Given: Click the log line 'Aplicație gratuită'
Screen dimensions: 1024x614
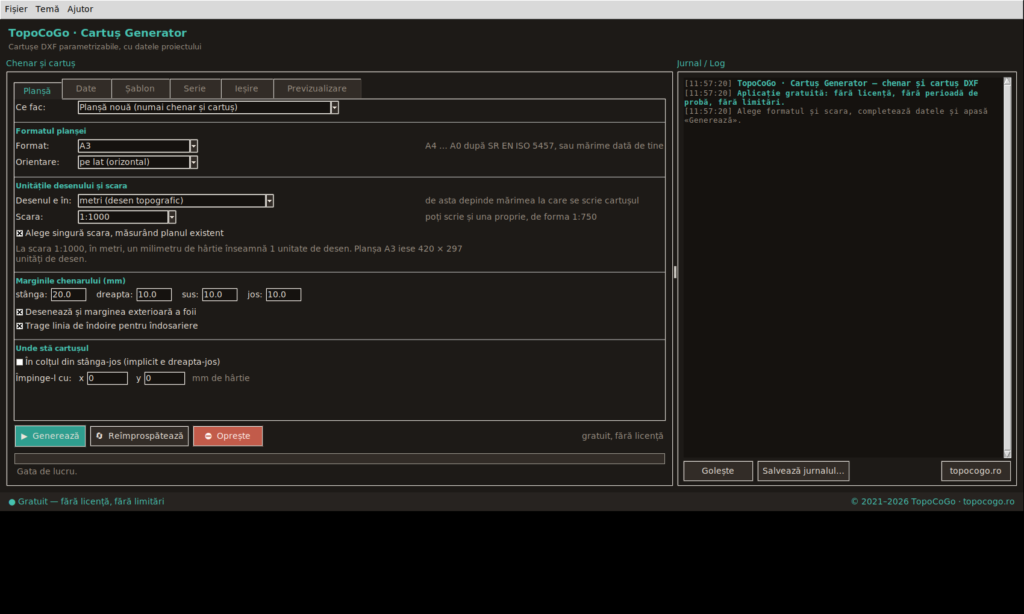Looking at the screenshot, I should tap(831, 97).
